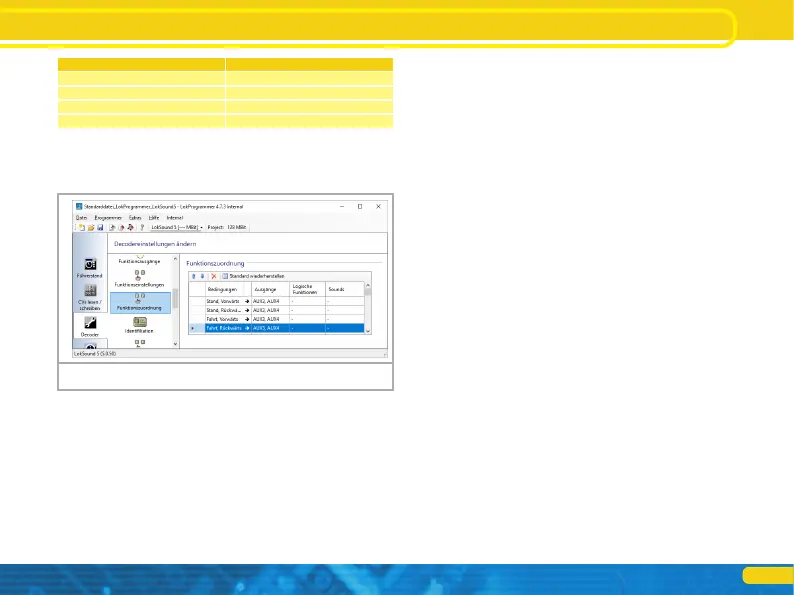Screen dimensions: 794x595
Task: Click the Open folder toolbar icon
Action: point(89,228)
